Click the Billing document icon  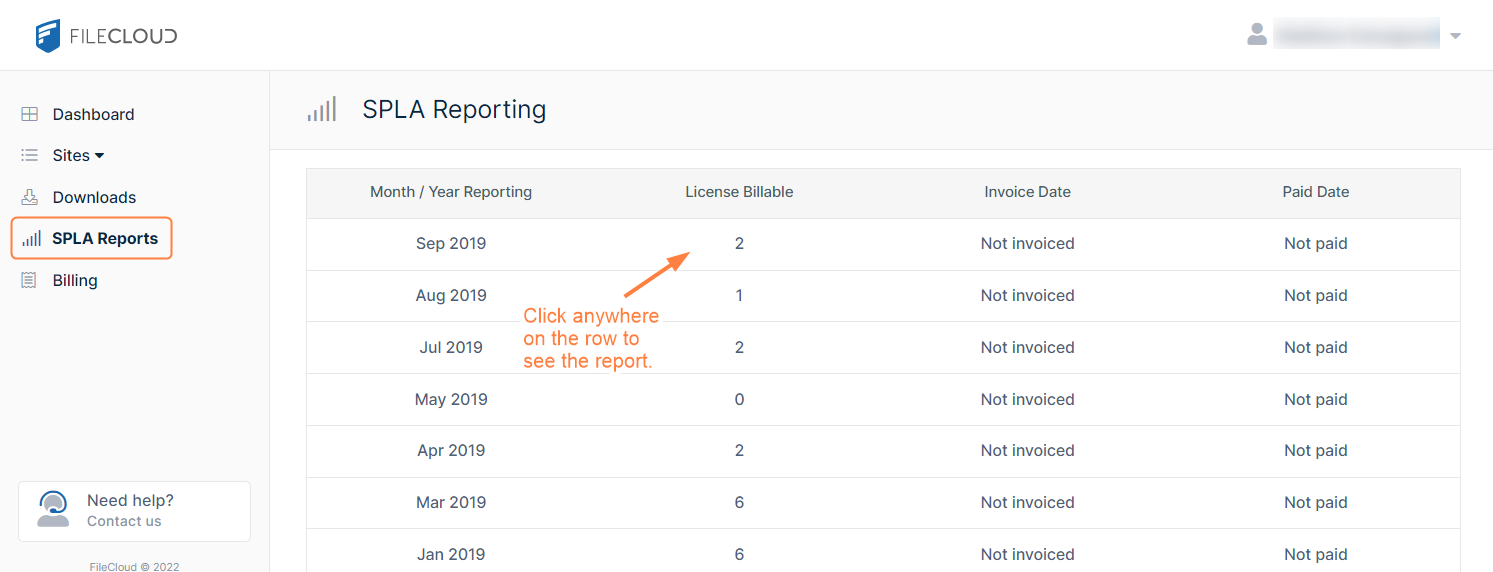[30, 280]
